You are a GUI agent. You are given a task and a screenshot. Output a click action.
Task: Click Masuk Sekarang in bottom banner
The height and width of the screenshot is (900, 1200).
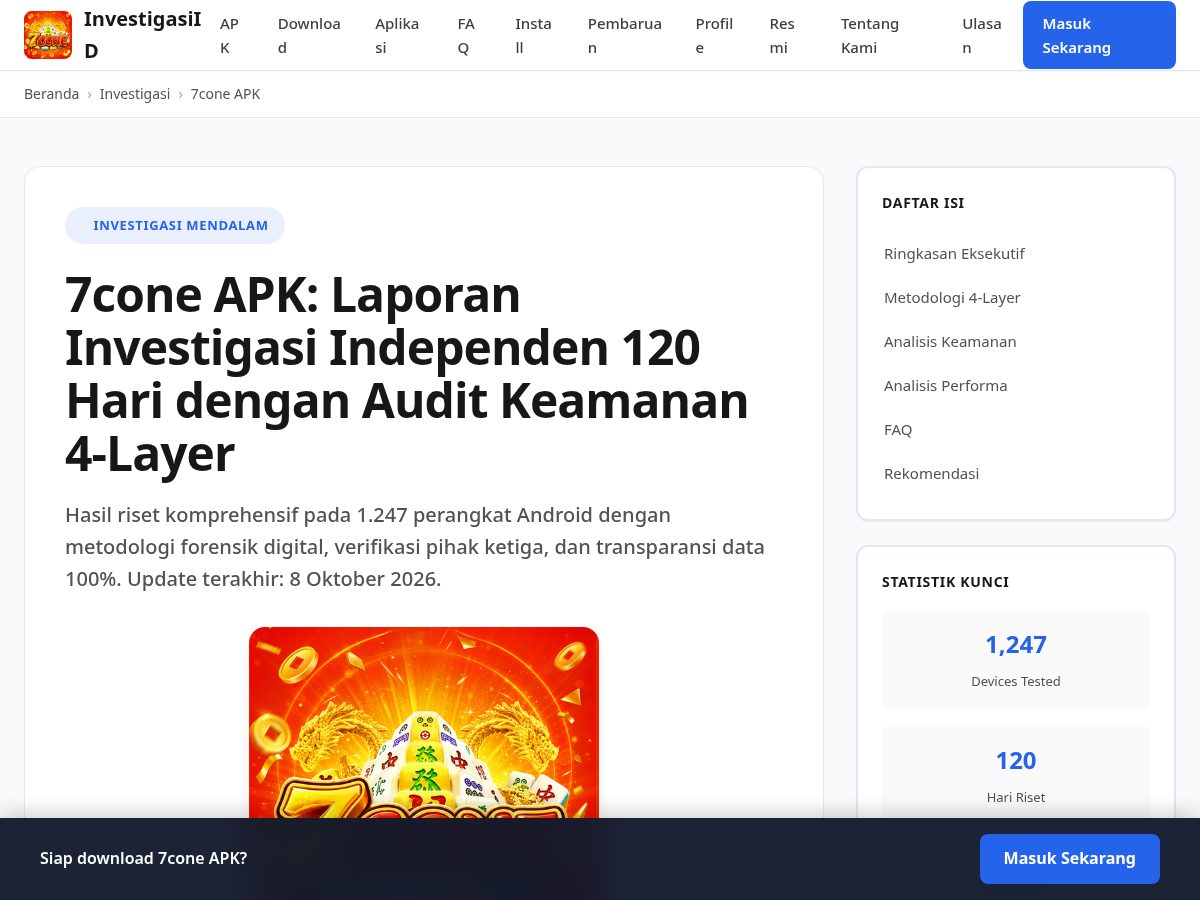(x=1070, y=859)
